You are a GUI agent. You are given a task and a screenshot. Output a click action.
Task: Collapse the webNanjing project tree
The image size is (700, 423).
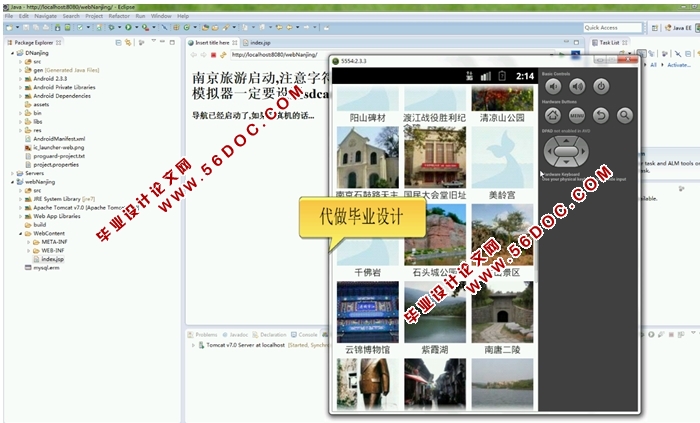13,183
